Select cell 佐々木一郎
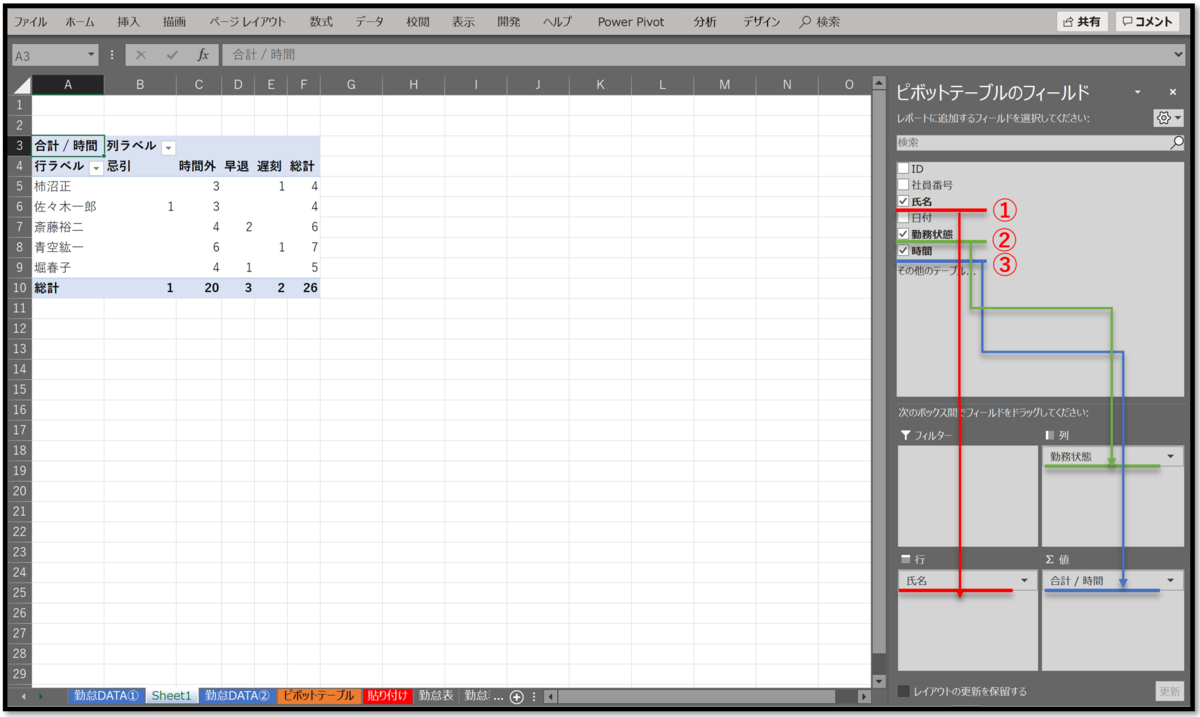The image size is (1200, 717). (68, 206)
